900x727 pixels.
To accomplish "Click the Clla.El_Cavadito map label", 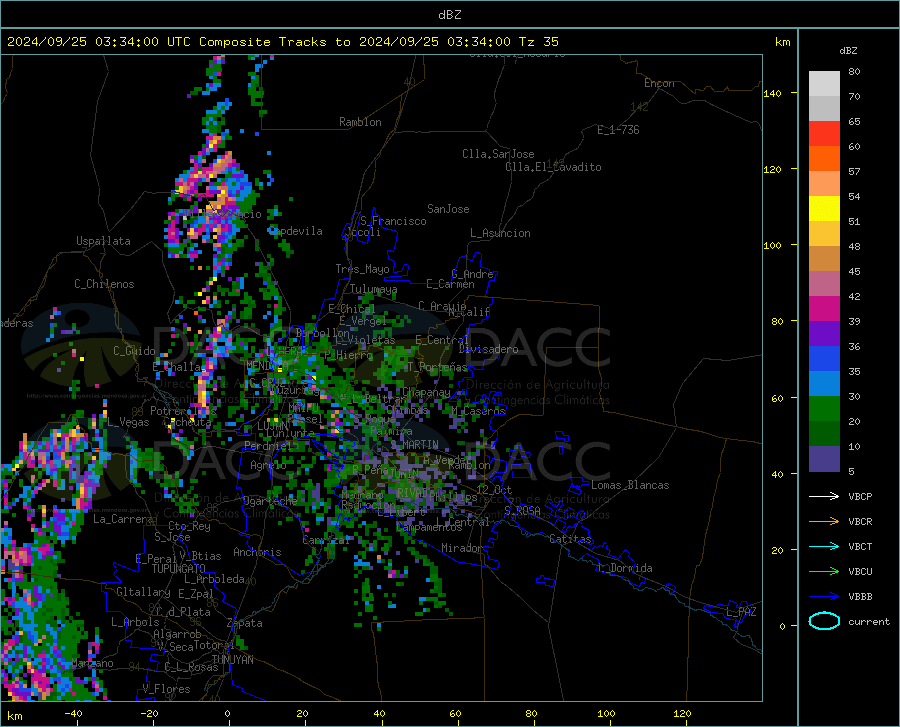I will (553, 167).
